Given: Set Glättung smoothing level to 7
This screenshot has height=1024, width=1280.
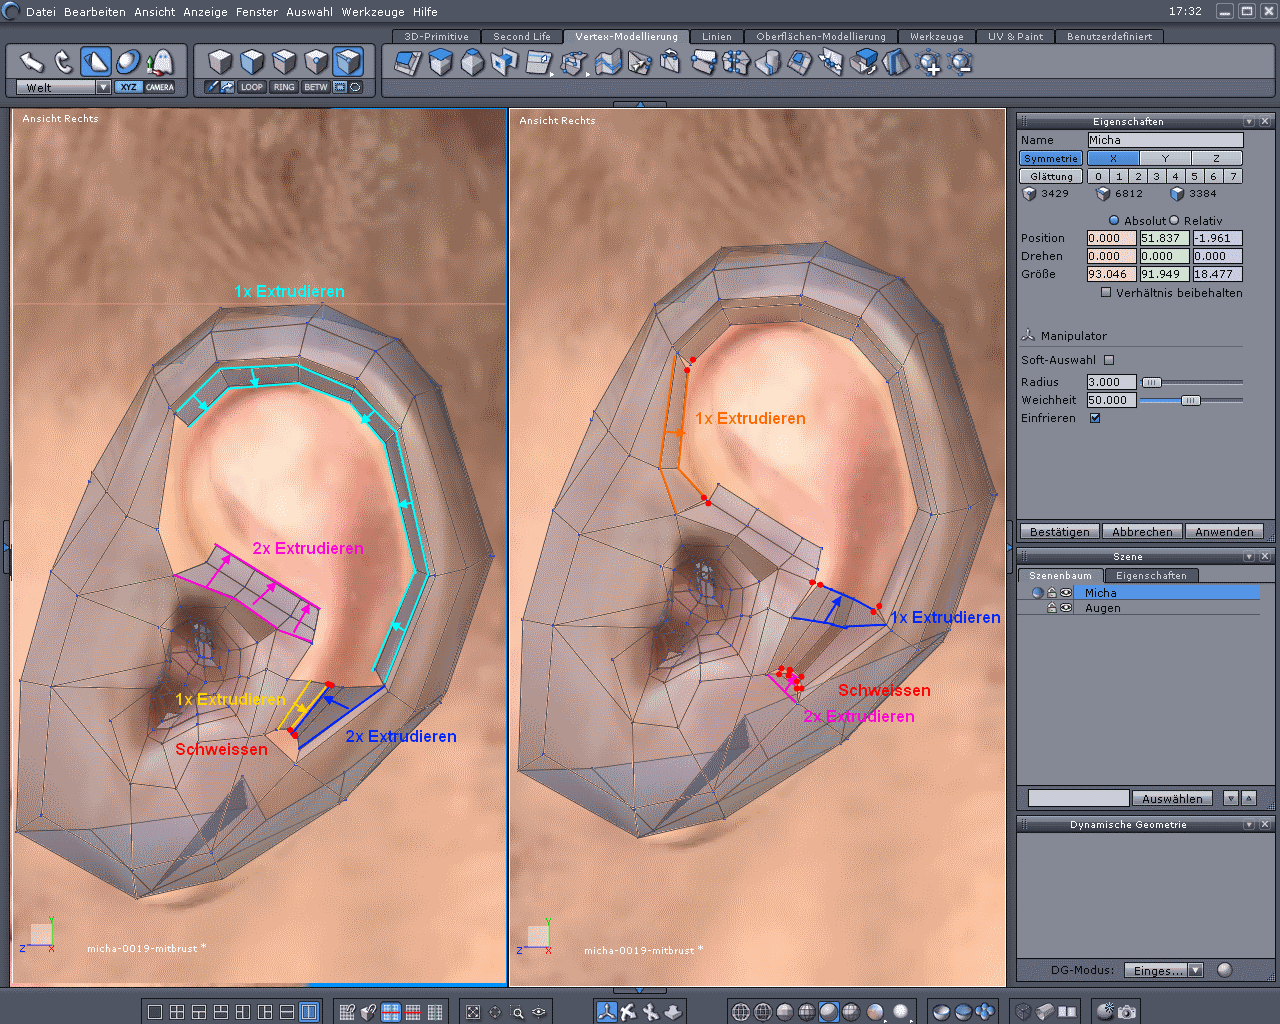Looking at the screenshot, I should tap(1233, 176).
